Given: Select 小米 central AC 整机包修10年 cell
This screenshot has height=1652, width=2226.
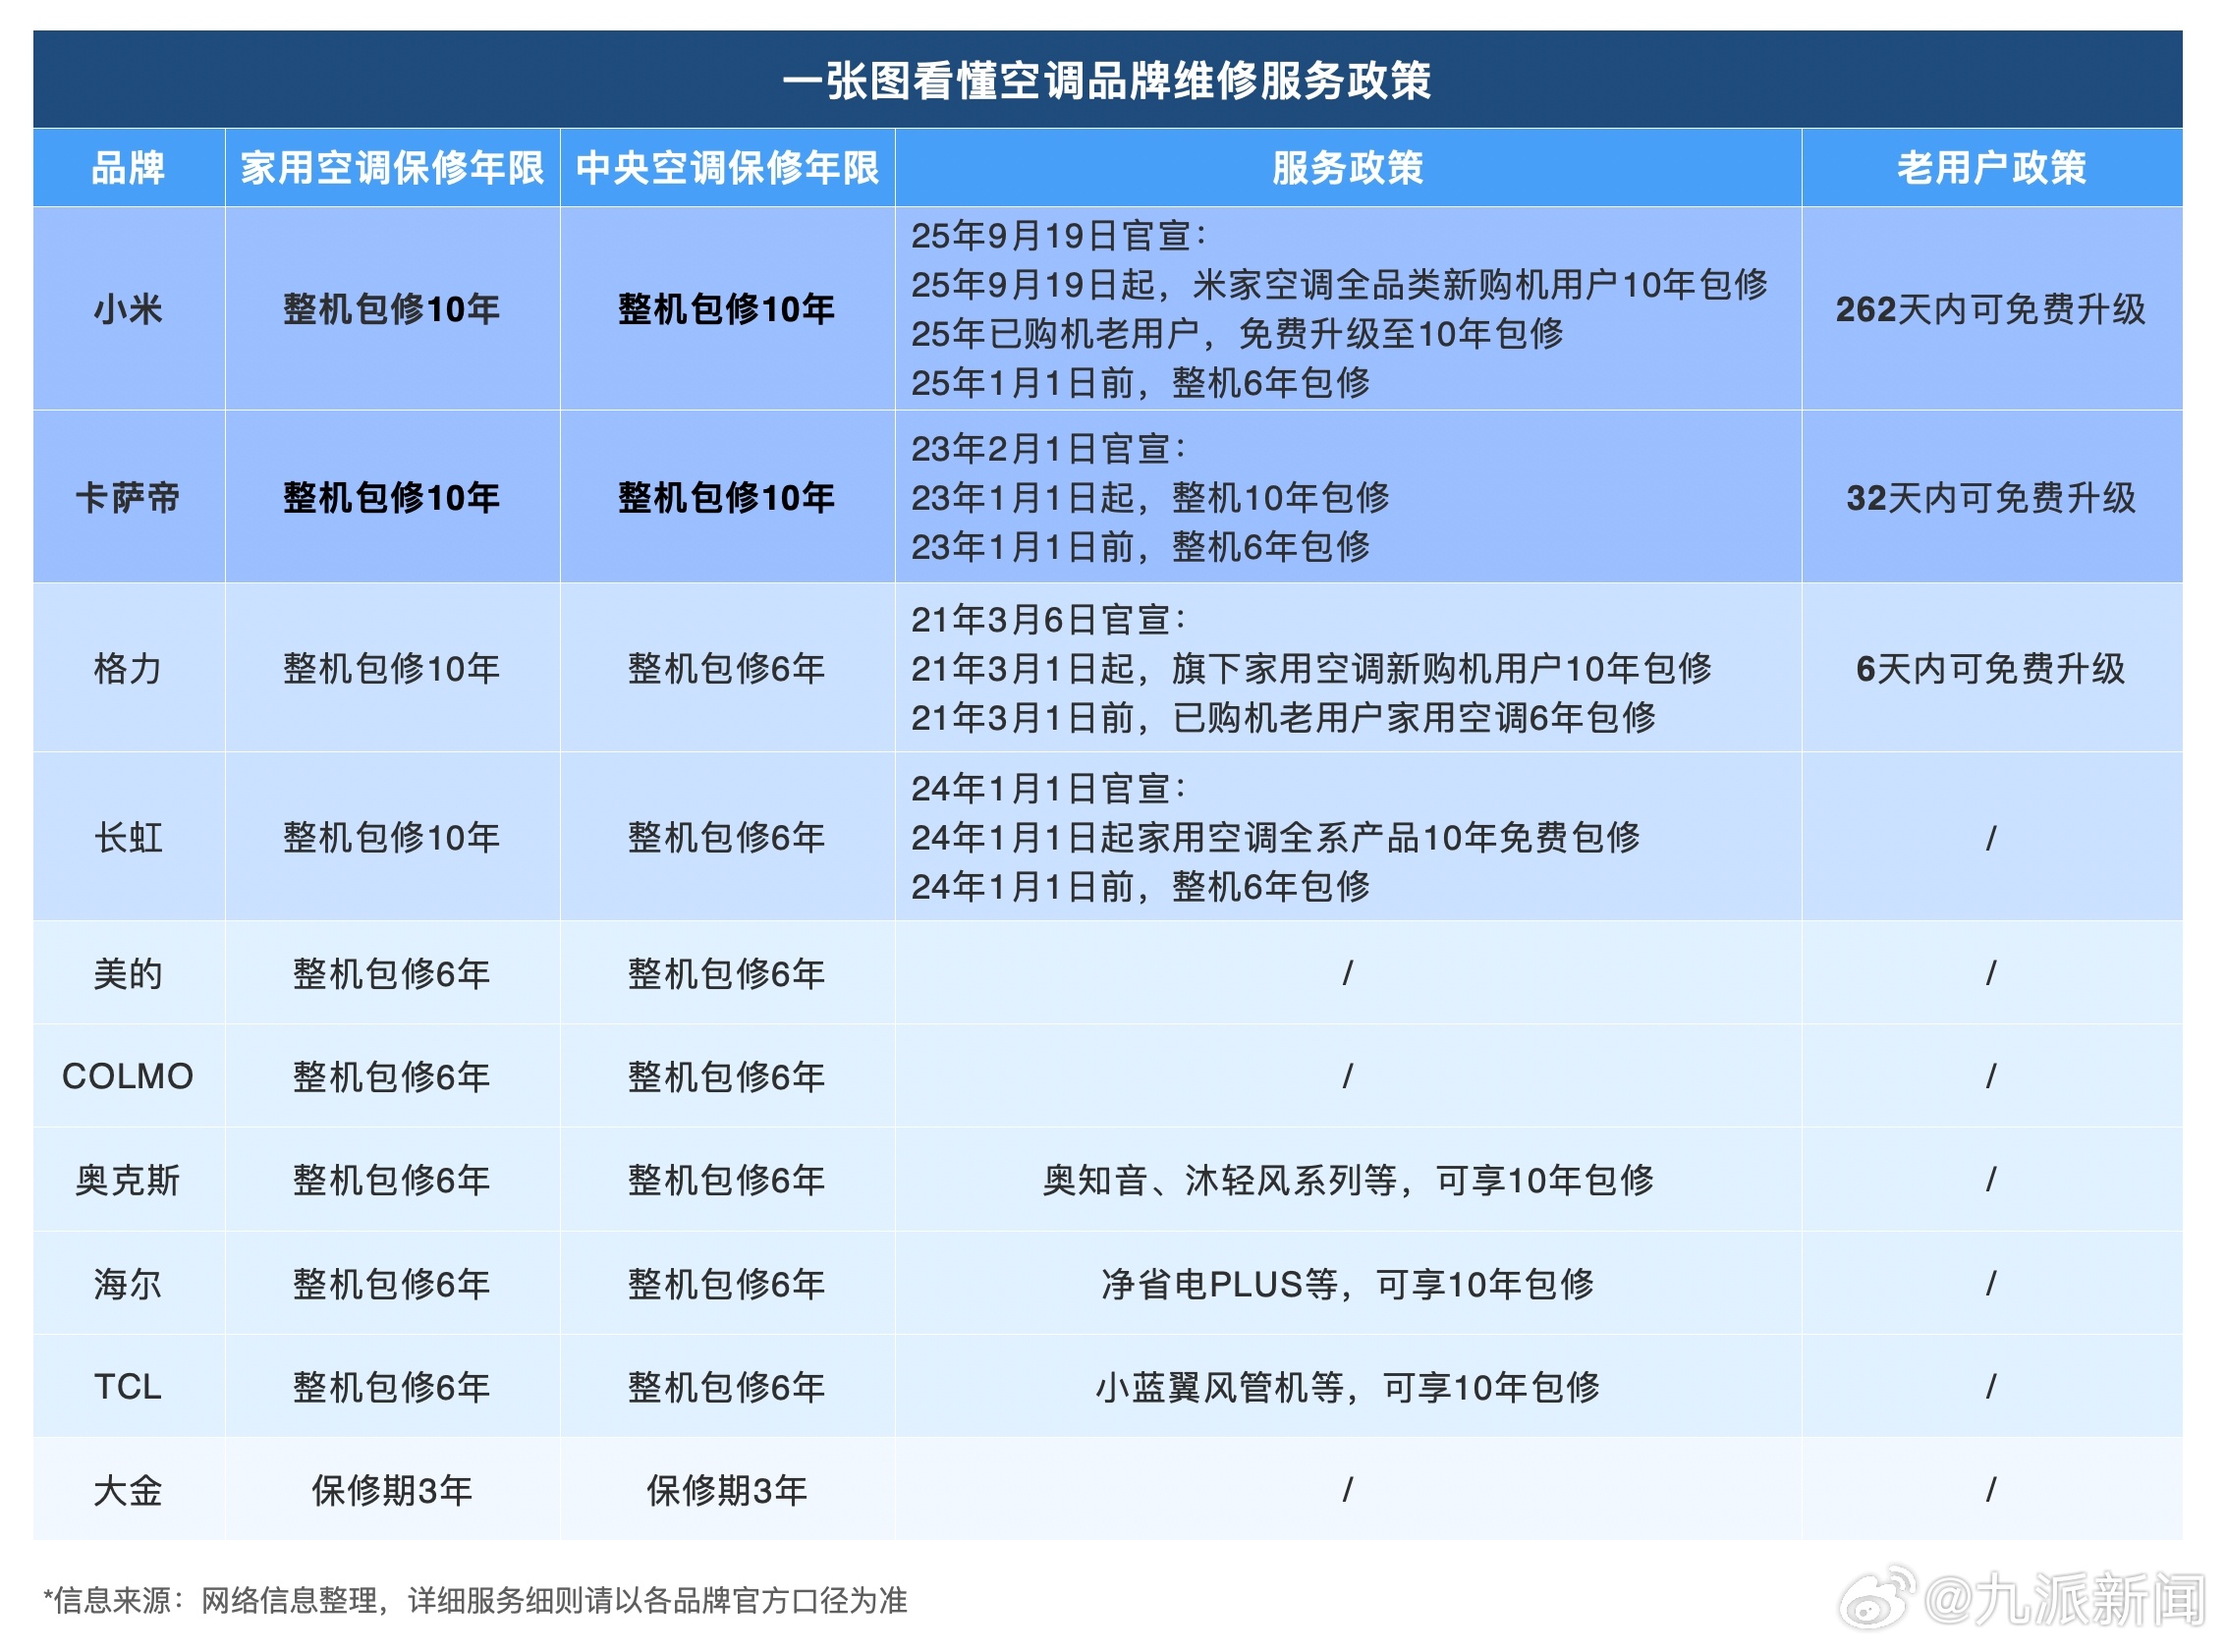Looking at the screenshot, I should tap(727, 309).
